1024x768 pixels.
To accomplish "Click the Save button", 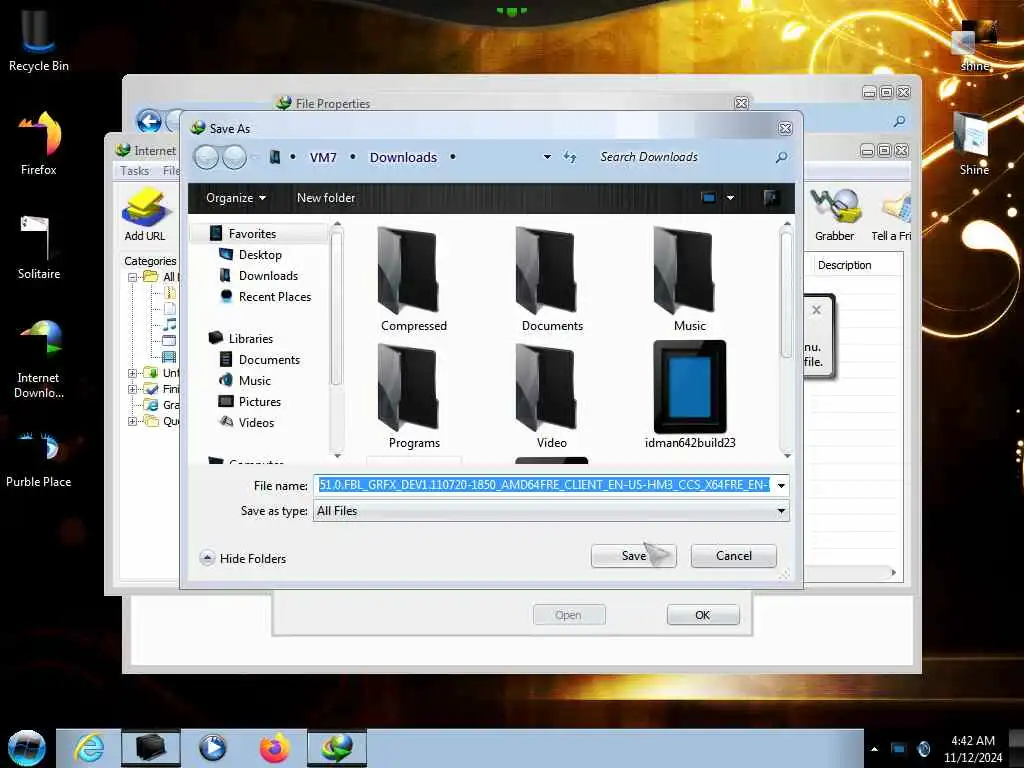I will pyautogui.click(x=633, y=556).
